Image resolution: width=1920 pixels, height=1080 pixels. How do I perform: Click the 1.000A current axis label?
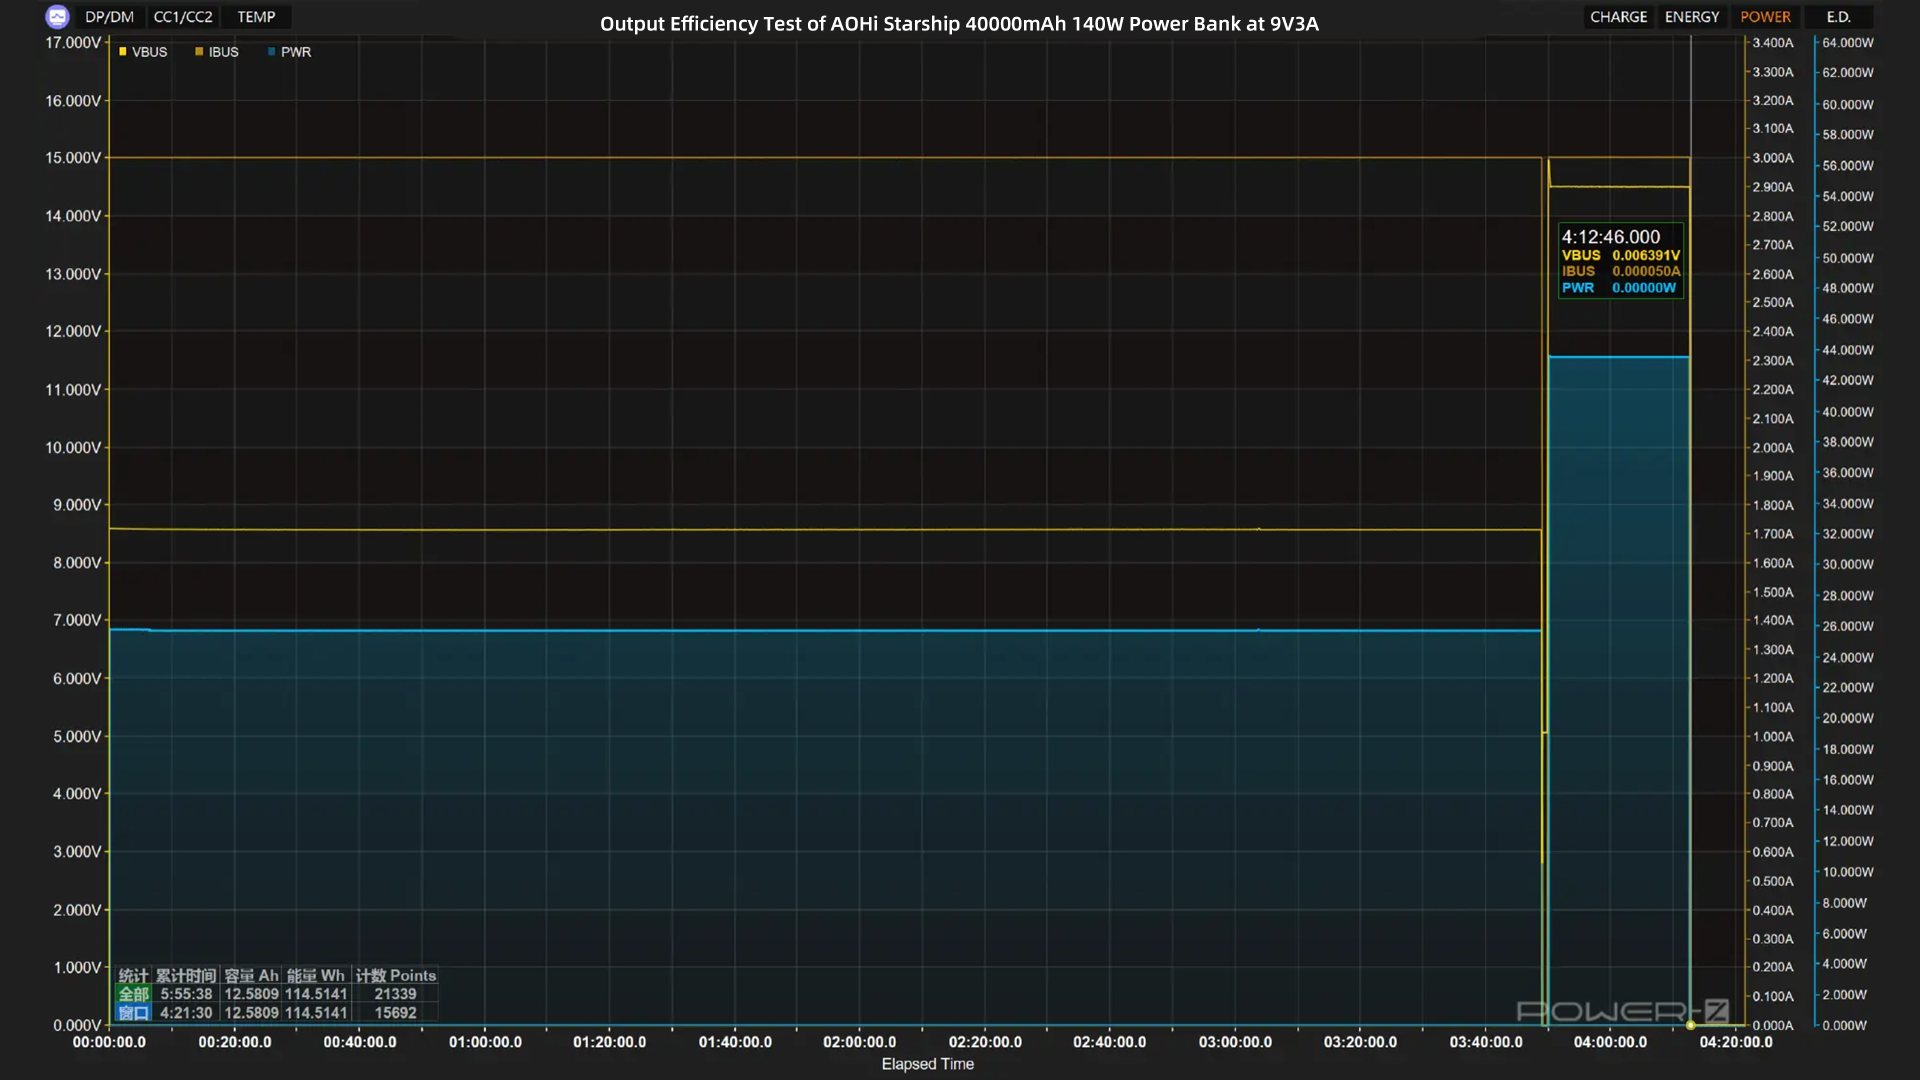tap(1773, 737)
